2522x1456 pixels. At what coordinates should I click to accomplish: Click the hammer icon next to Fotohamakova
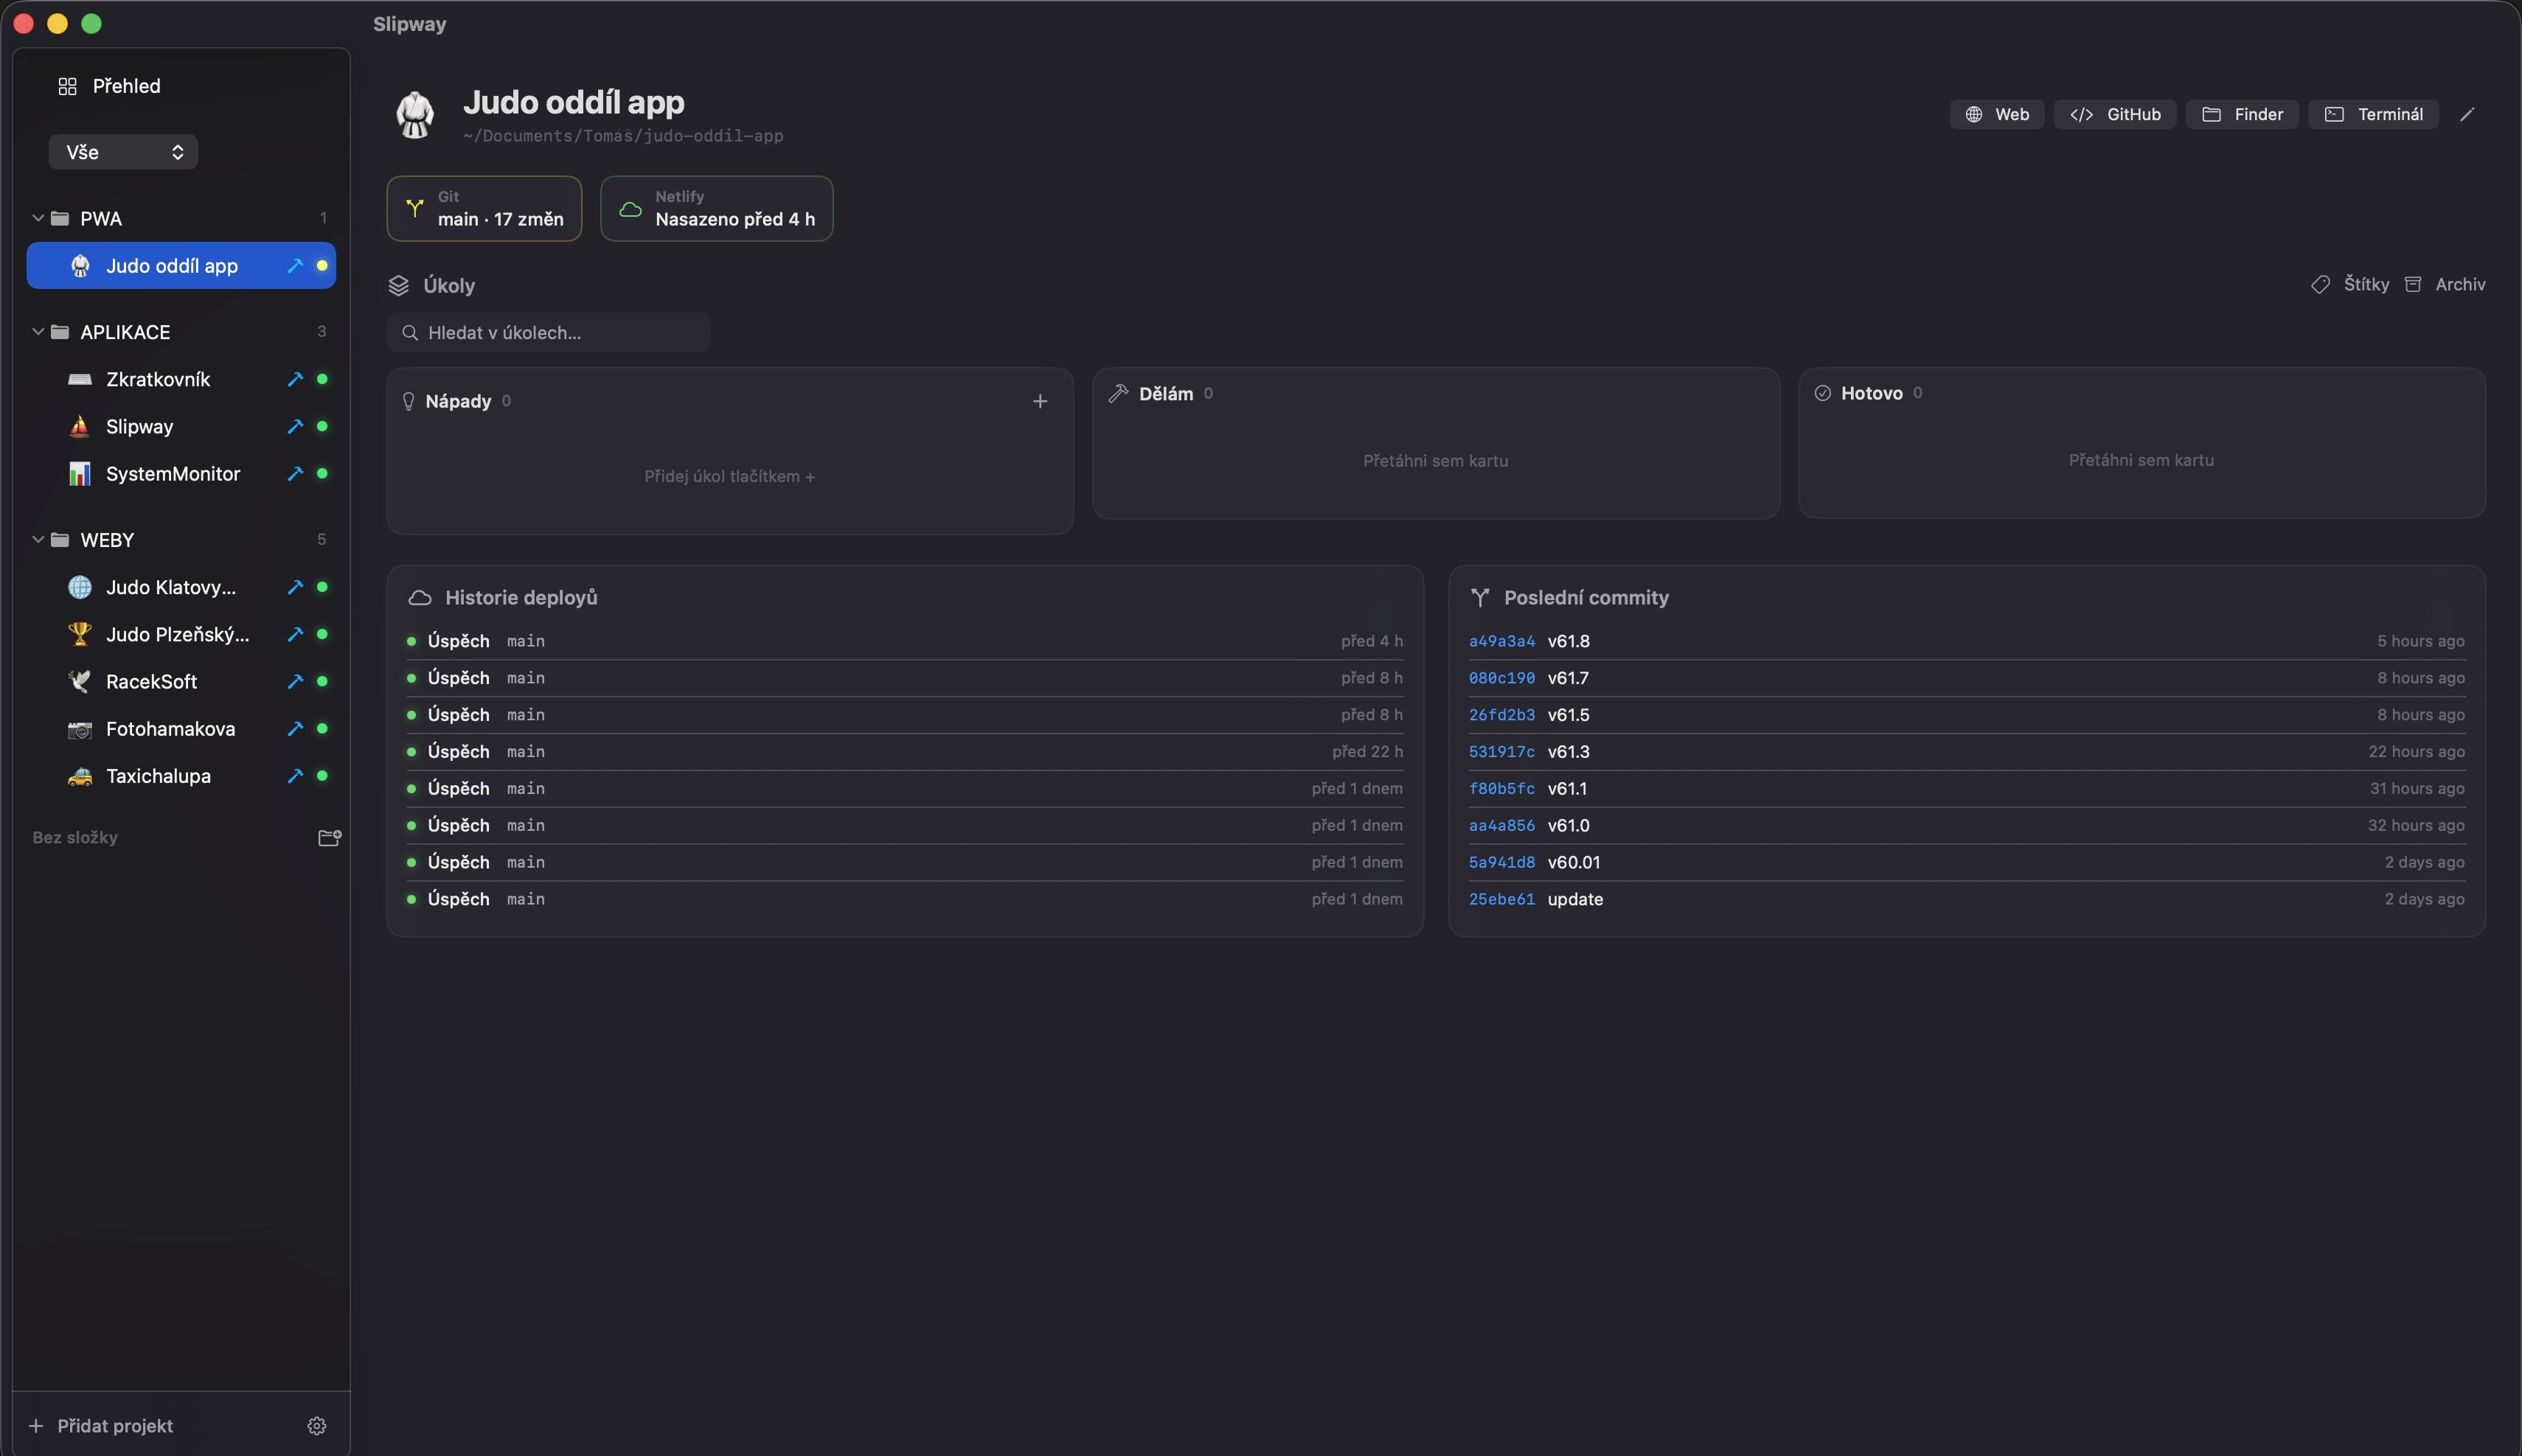(x=295, y=729)
